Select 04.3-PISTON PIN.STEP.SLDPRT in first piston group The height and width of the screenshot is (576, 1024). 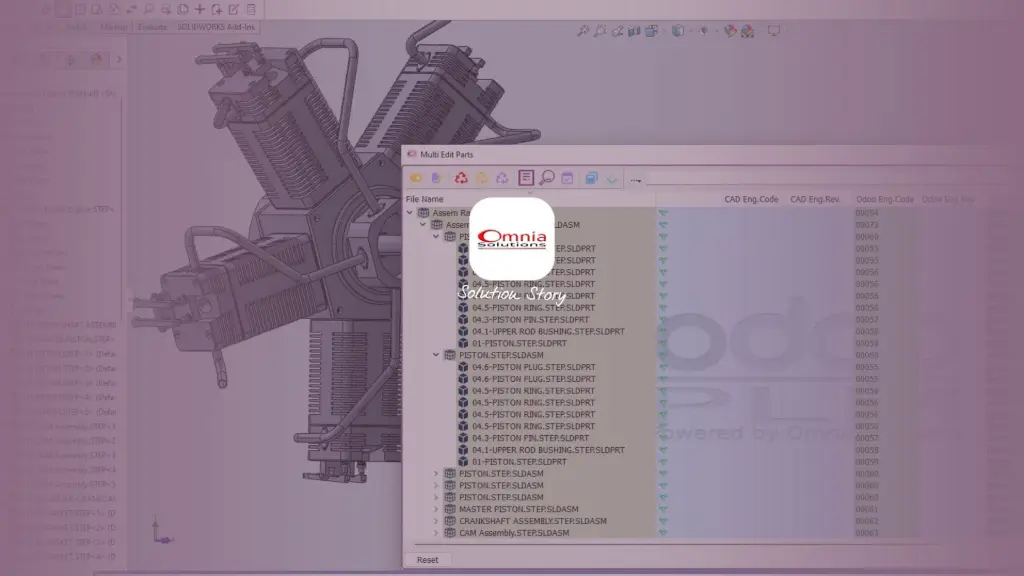530,320
